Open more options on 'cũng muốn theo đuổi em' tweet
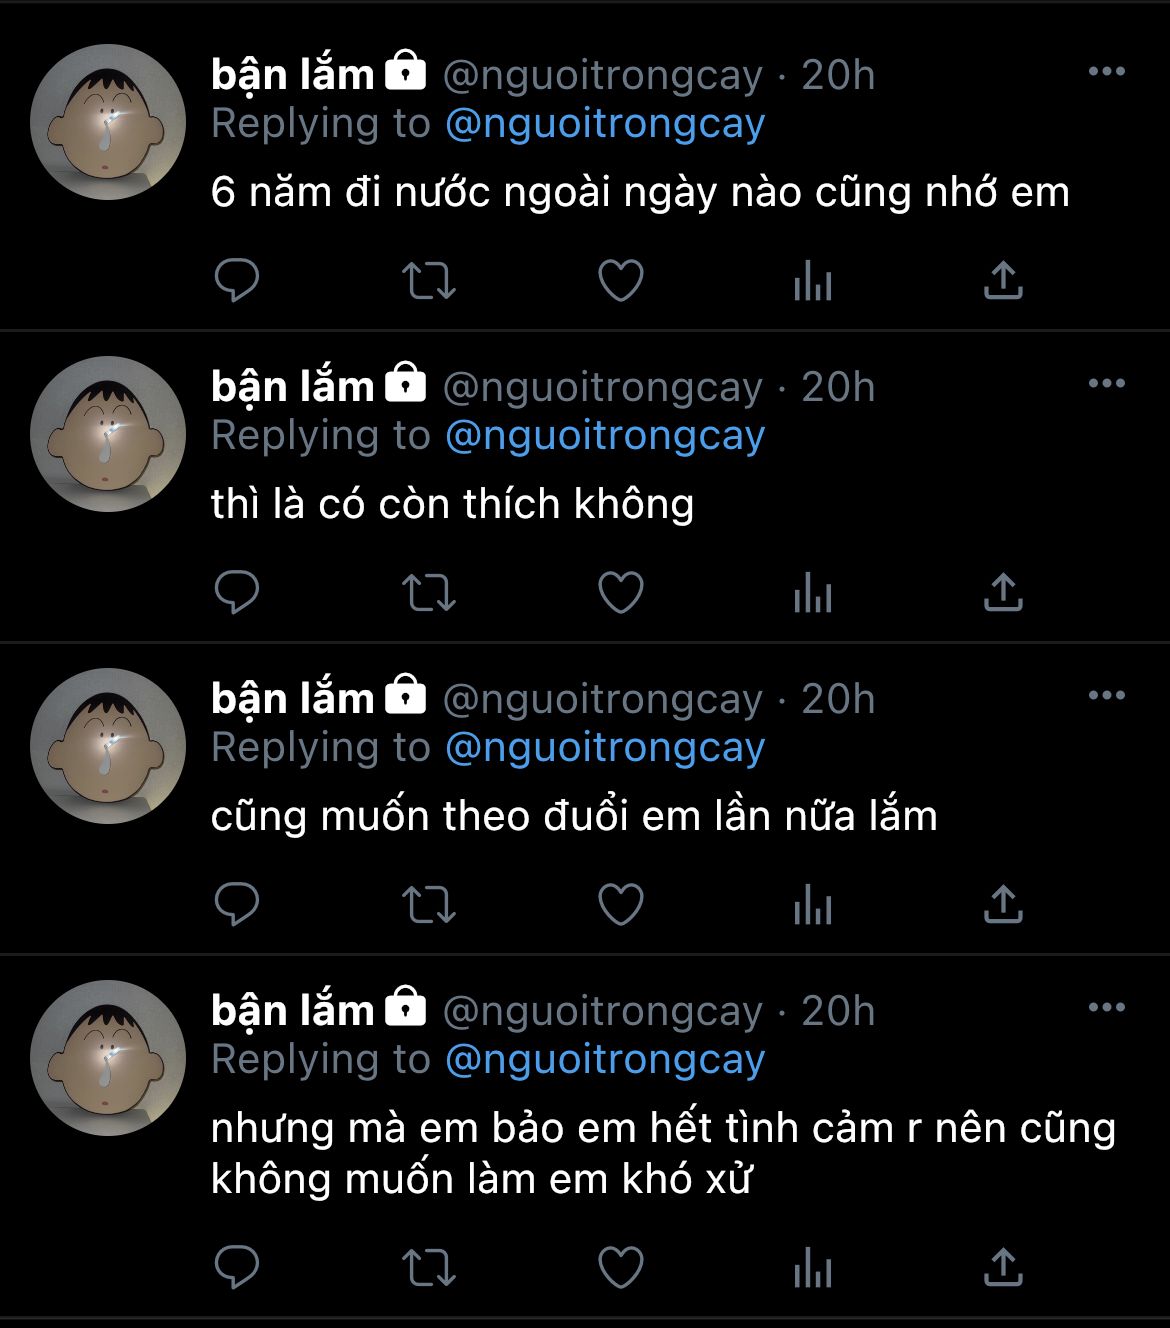1170x1328 pixels. (1106, 695)
